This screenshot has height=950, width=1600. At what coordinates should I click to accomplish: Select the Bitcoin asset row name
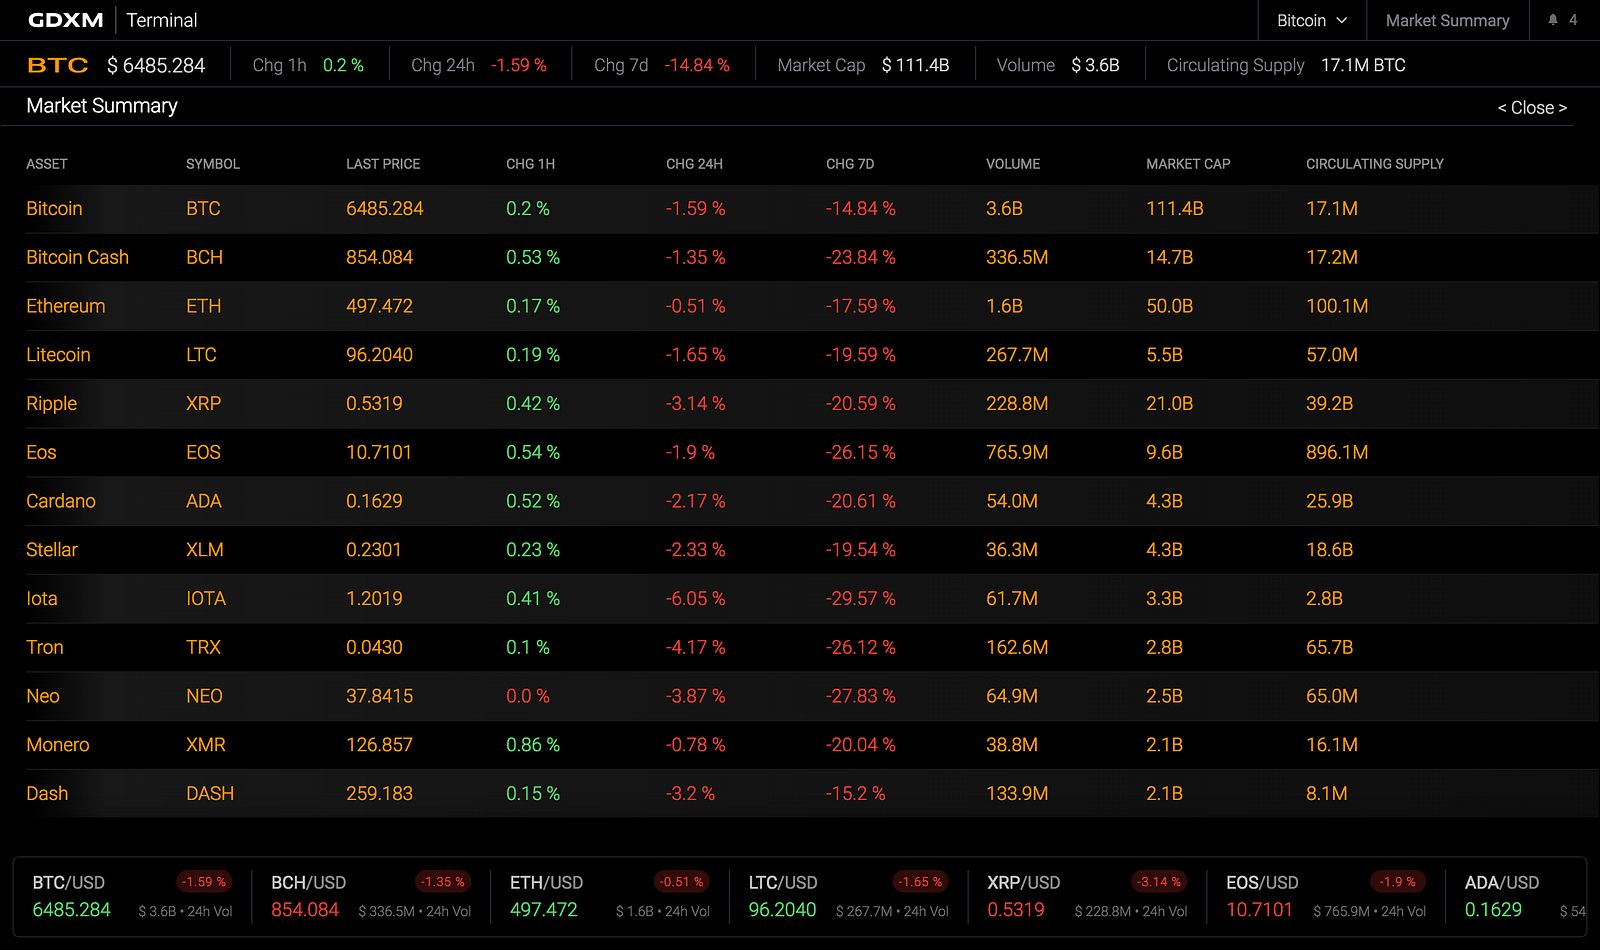[54, 209]
